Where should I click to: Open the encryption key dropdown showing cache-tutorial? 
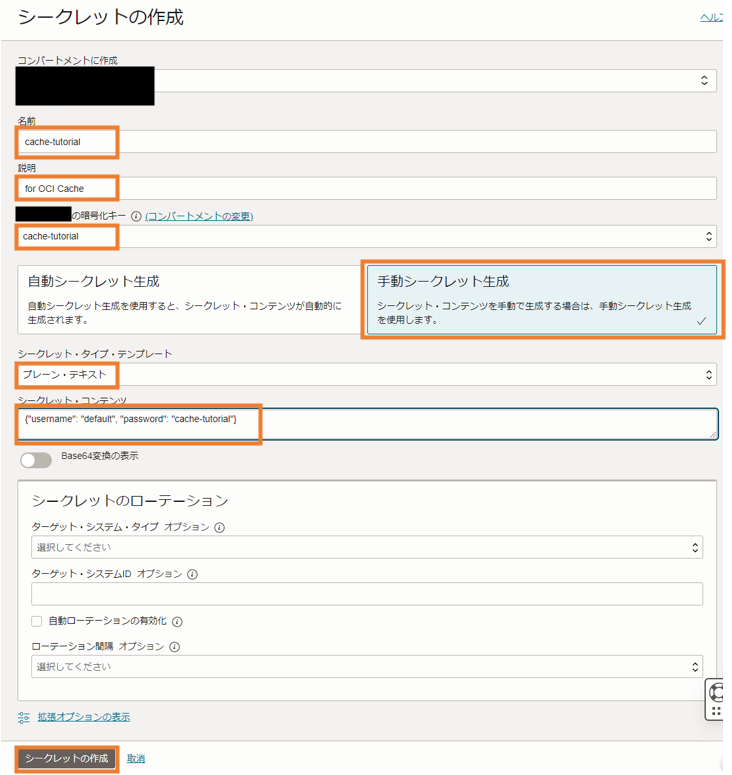click(x=366, y=236)
